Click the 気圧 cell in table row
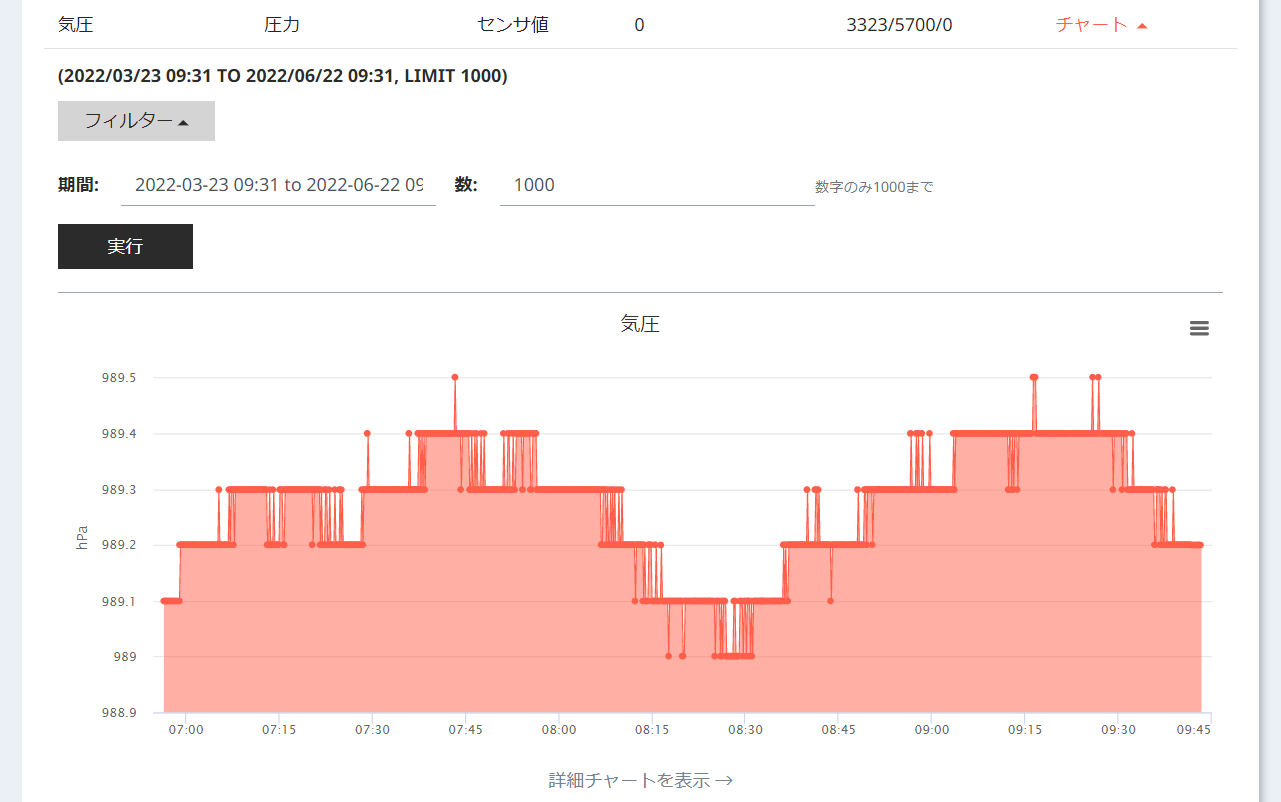Screen dimensions: 1281x802 (x=76, y=25)
